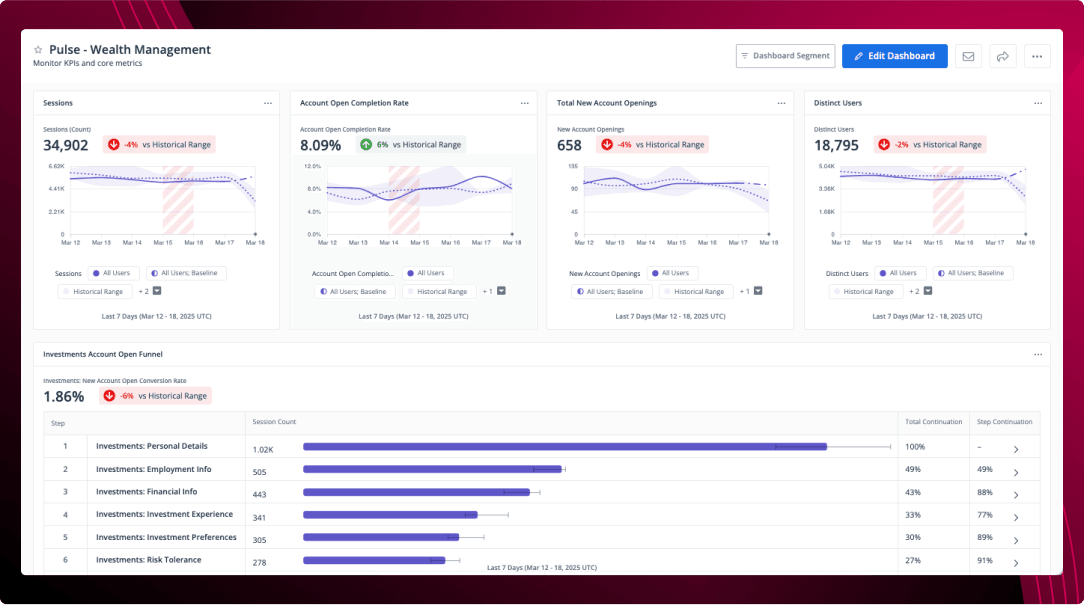Click the filter icon on Dashboard Segment

tap(744, 56)
